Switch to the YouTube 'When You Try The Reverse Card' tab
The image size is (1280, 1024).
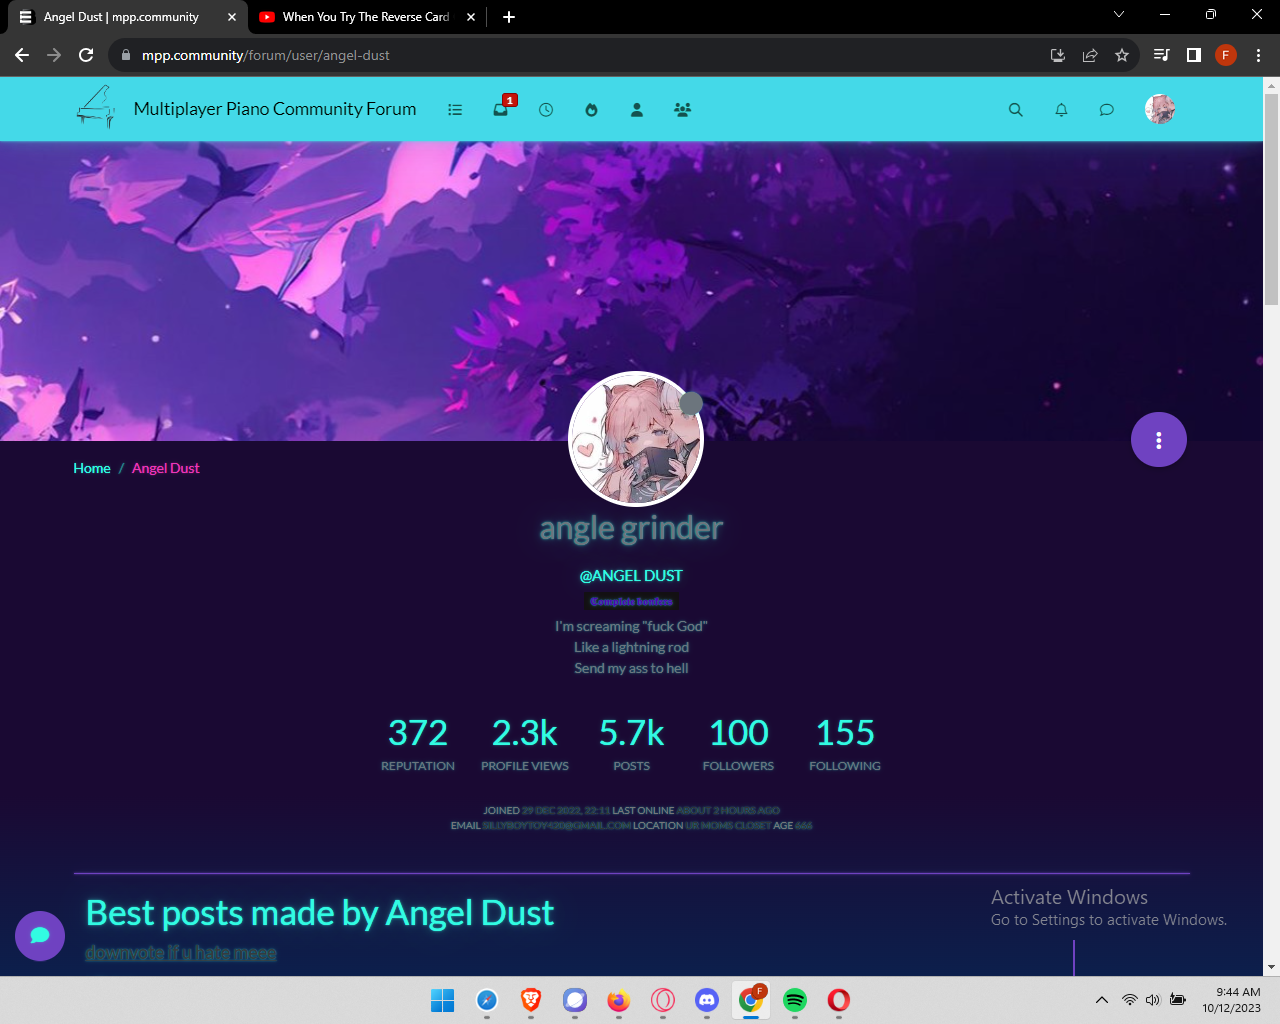365,17
